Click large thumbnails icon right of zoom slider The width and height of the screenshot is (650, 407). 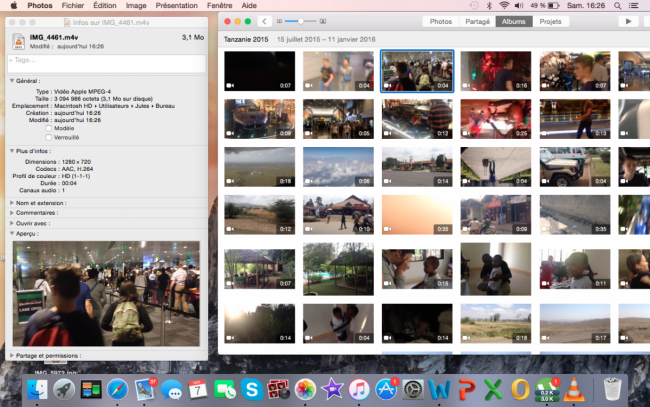[x=323, y=21]
